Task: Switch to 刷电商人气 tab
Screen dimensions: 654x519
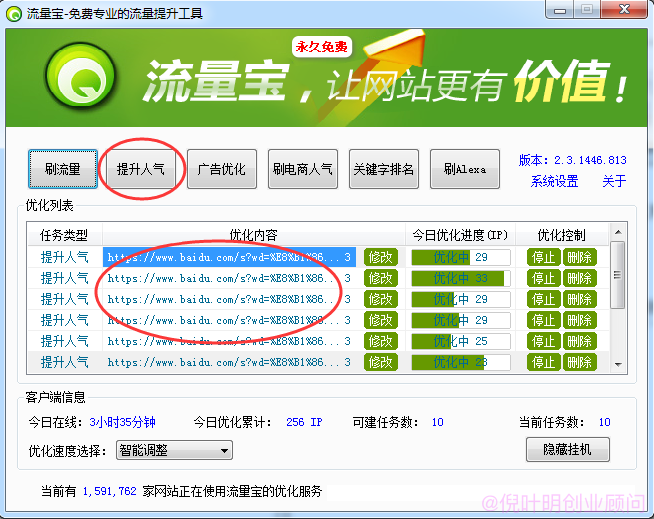Action: point(303,169)
